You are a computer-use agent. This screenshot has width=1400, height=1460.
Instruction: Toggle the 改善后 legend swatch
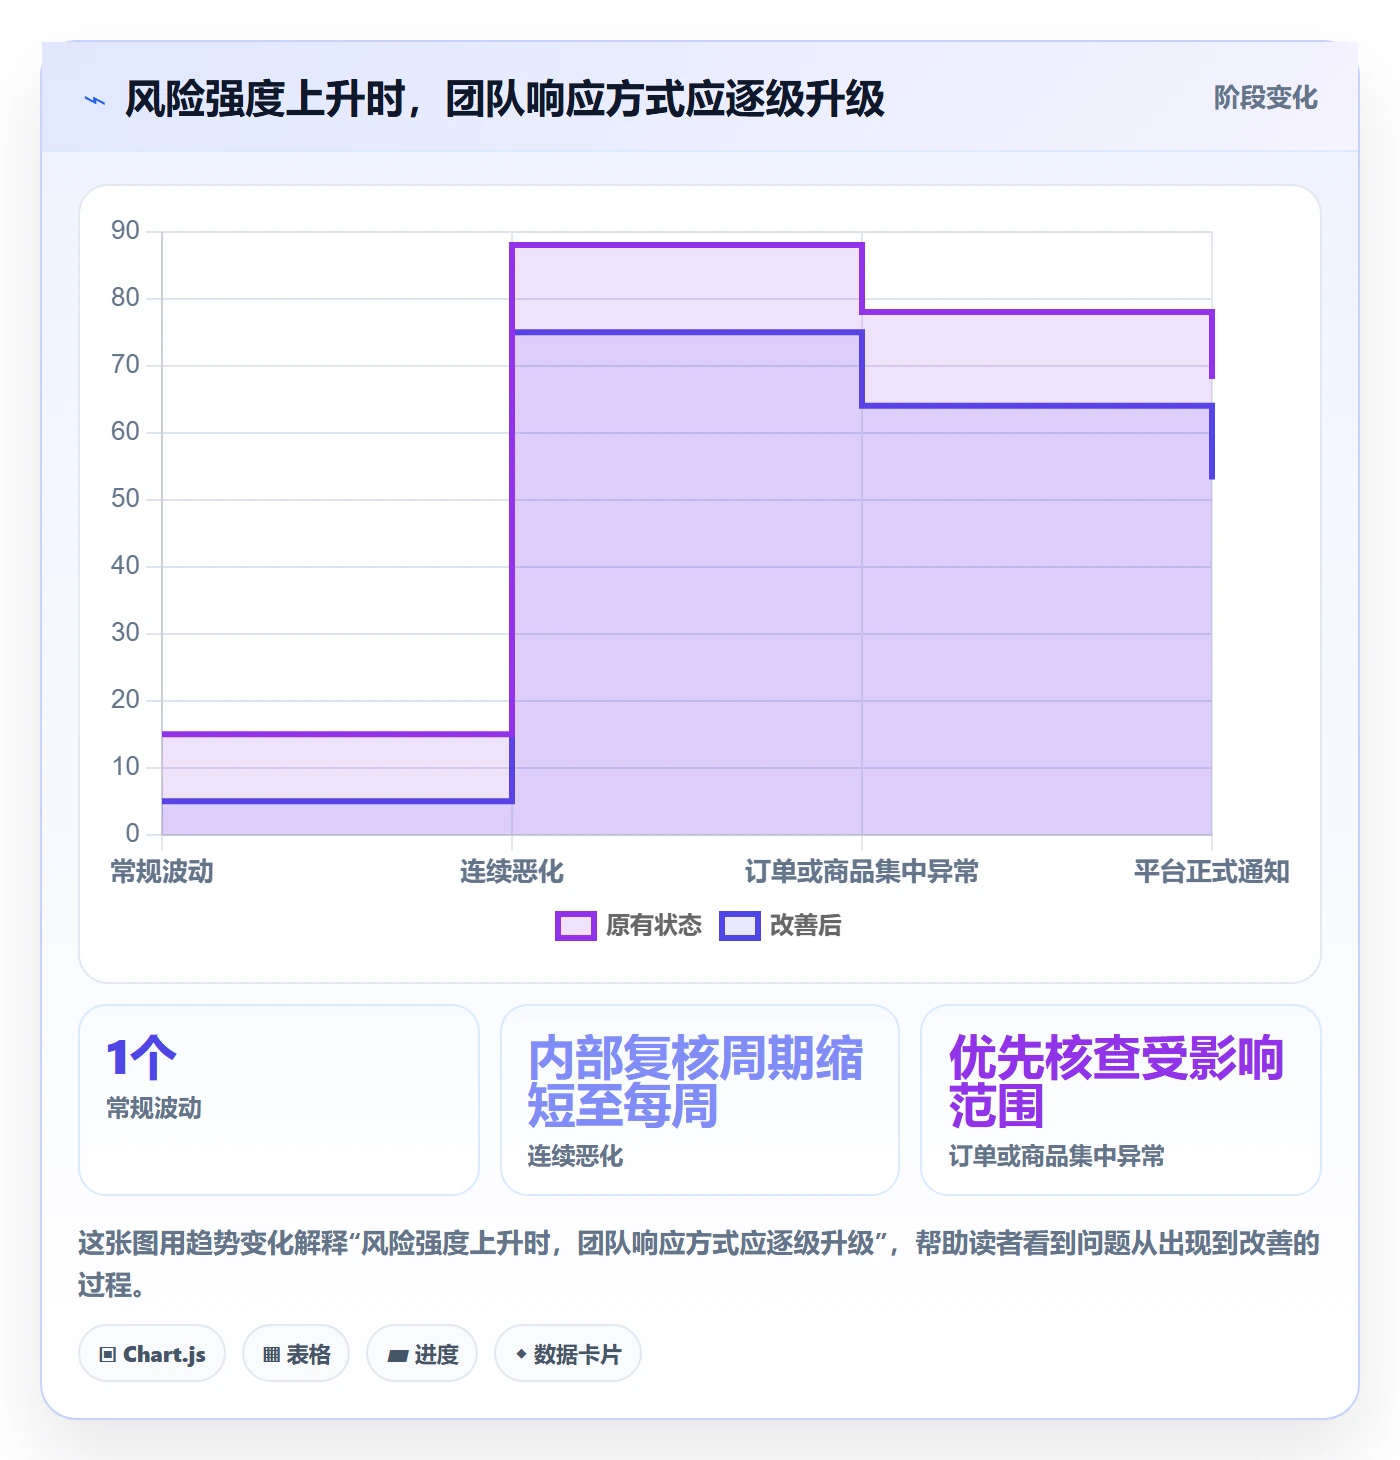point(740,926)
